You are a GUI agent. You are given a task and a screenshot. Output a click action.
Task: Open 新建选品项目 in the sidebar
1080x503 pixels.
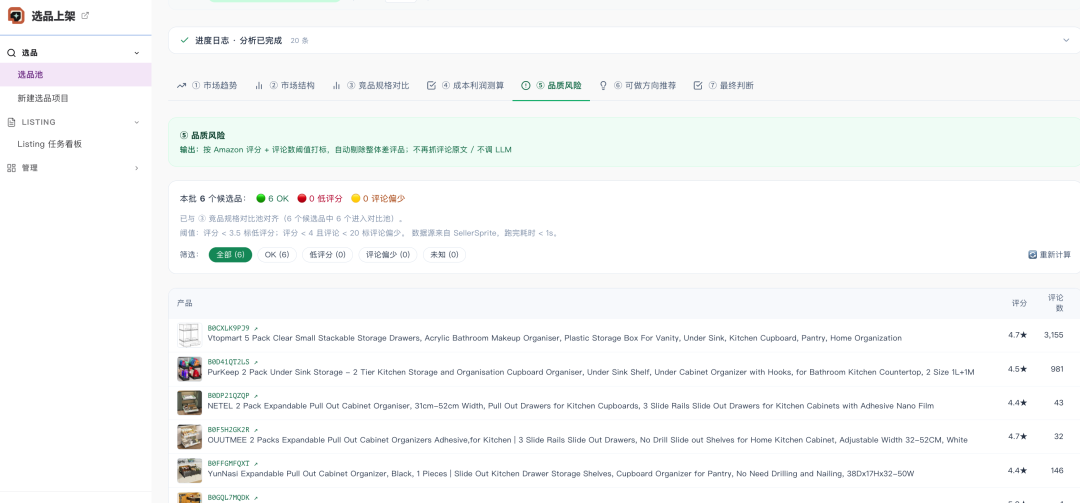coord(76,98)
